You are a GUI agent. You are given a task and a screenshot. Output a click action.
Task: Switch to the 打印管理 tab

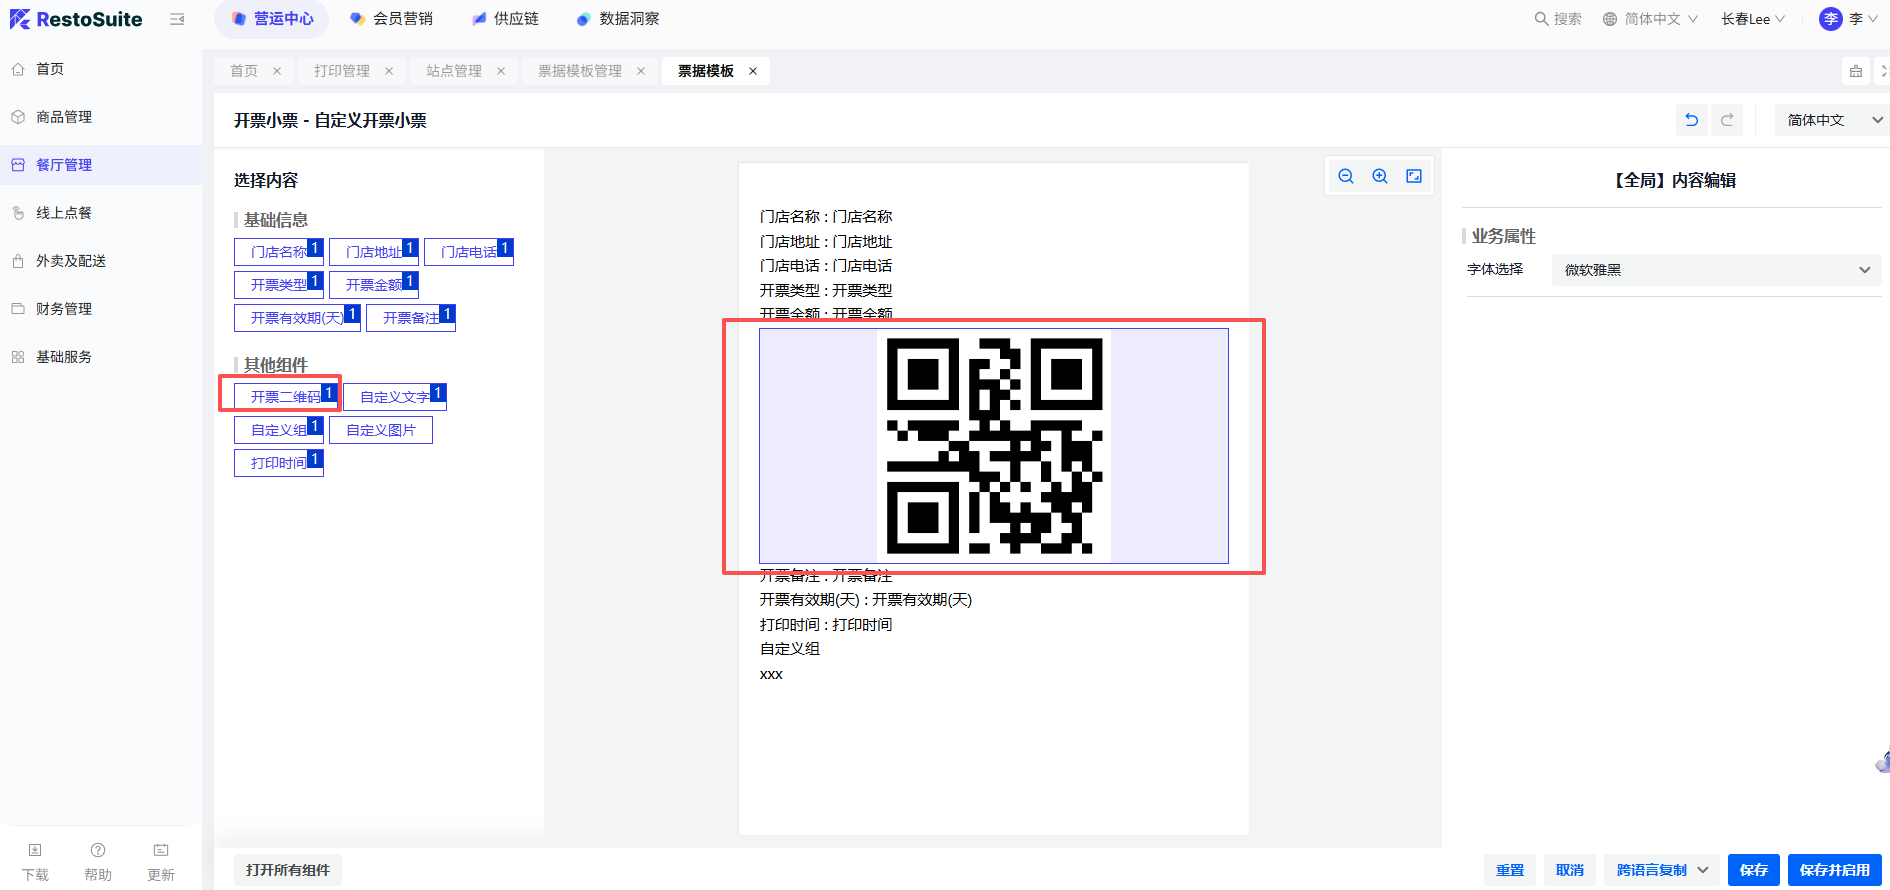(x=342, y=71)
